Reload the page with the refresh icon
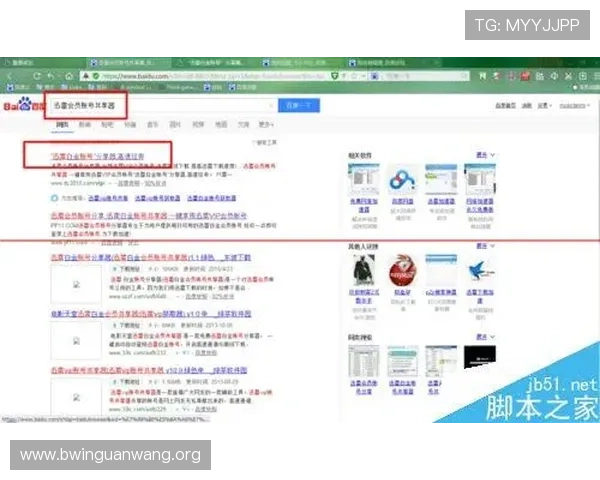The height and width of the screenshot is (480, 600). [x=37, y=76]
